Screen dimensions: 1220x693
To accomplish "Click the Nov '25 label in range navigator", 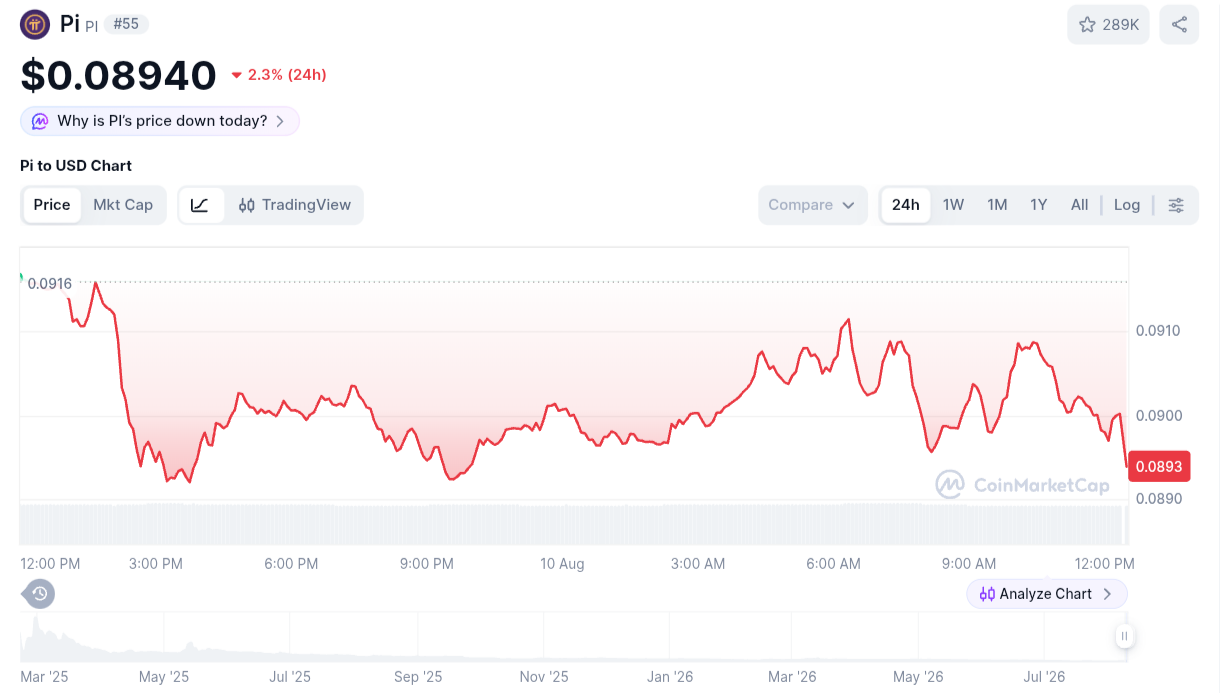I will (x=544, y=677).
